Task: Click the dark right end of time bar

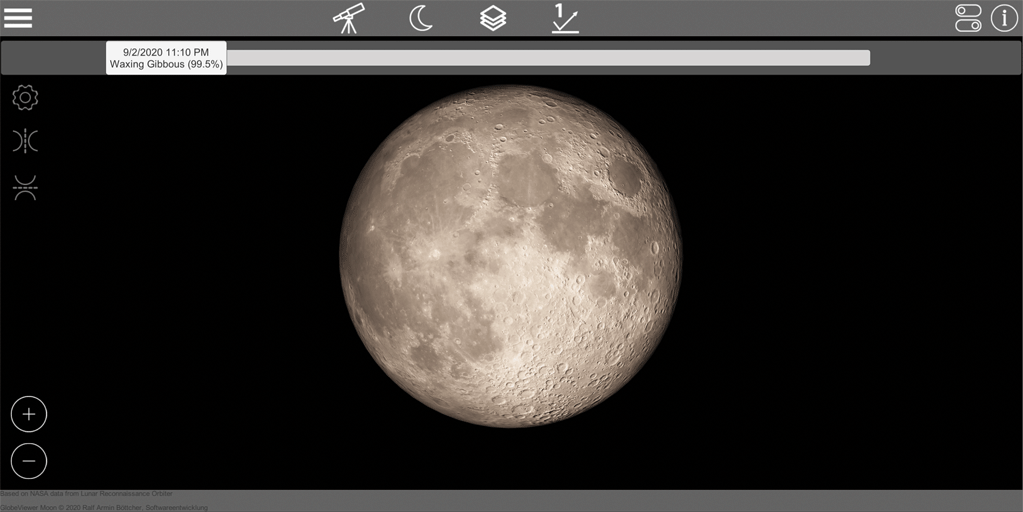Action: 943,58
